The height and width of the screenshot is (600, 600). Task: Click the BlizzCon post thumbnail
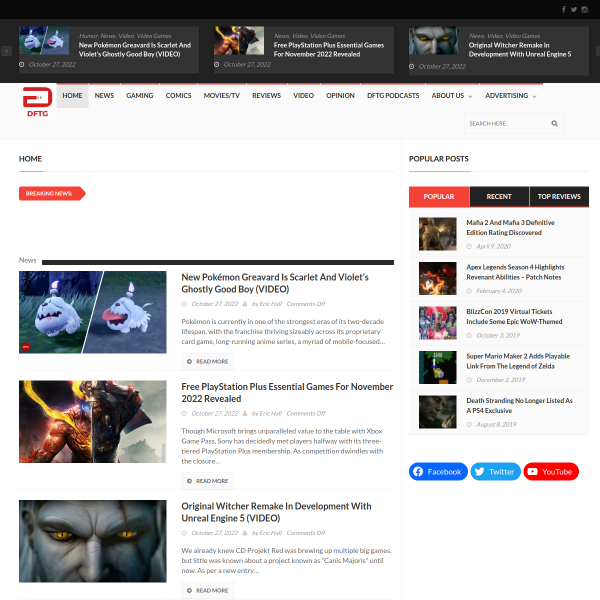tap(437, 323)
